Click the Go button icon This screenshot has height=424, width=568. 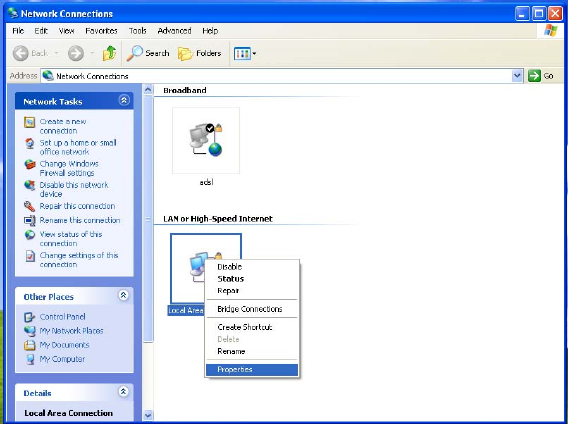[x=534, y=76]
